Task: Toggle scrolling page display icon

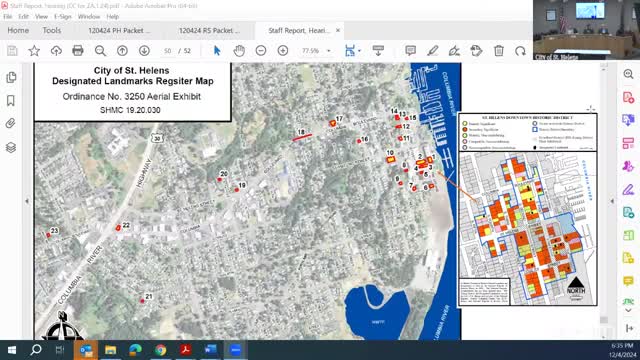Action: tap(378, 51)
